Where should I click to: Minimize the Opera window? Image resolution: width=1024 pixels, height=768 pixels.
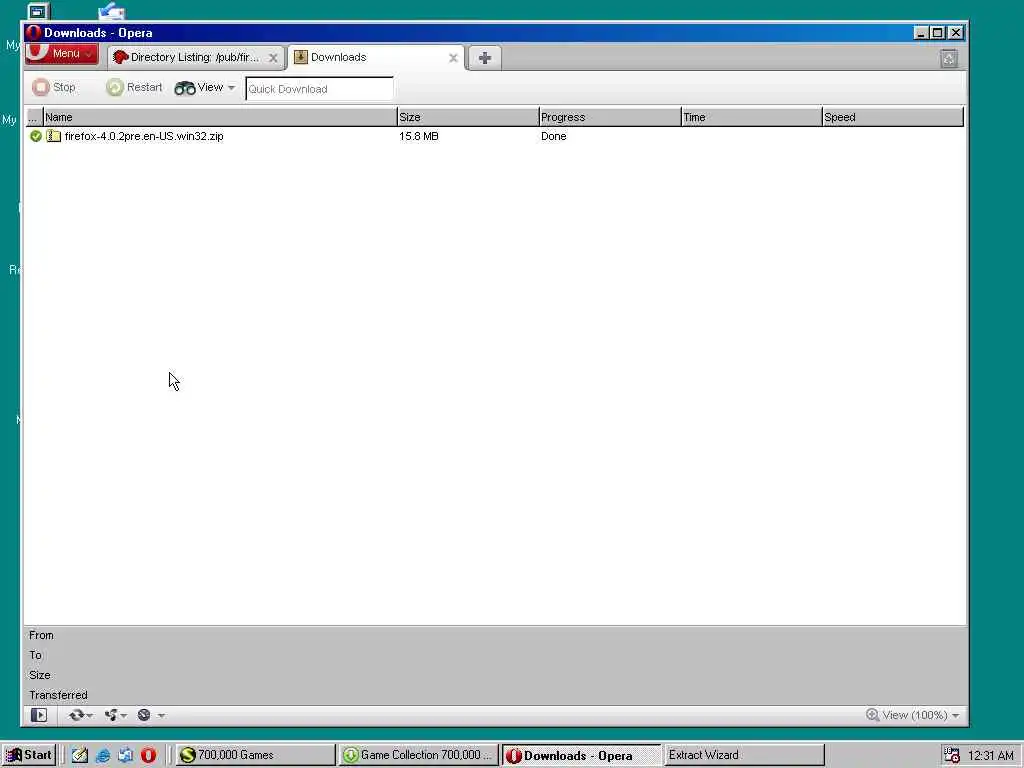tap(921, 33)
